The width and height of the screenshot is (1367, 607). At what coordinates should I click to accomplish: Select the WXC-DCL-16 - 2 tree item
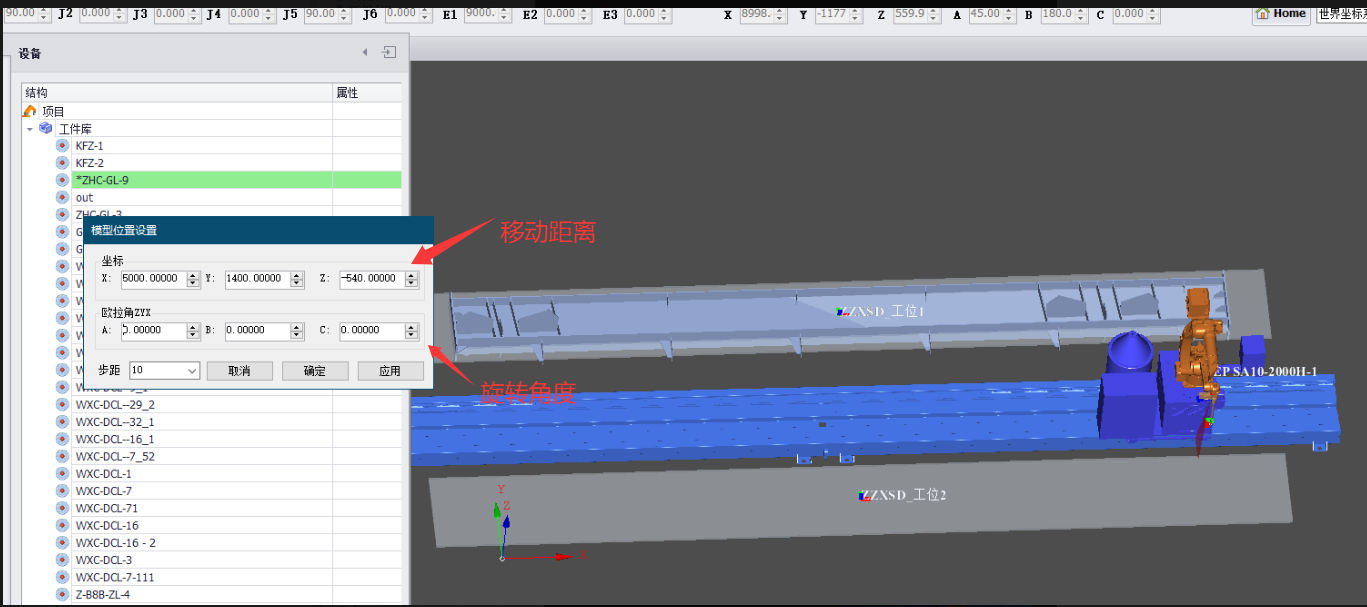click(115, 543)
